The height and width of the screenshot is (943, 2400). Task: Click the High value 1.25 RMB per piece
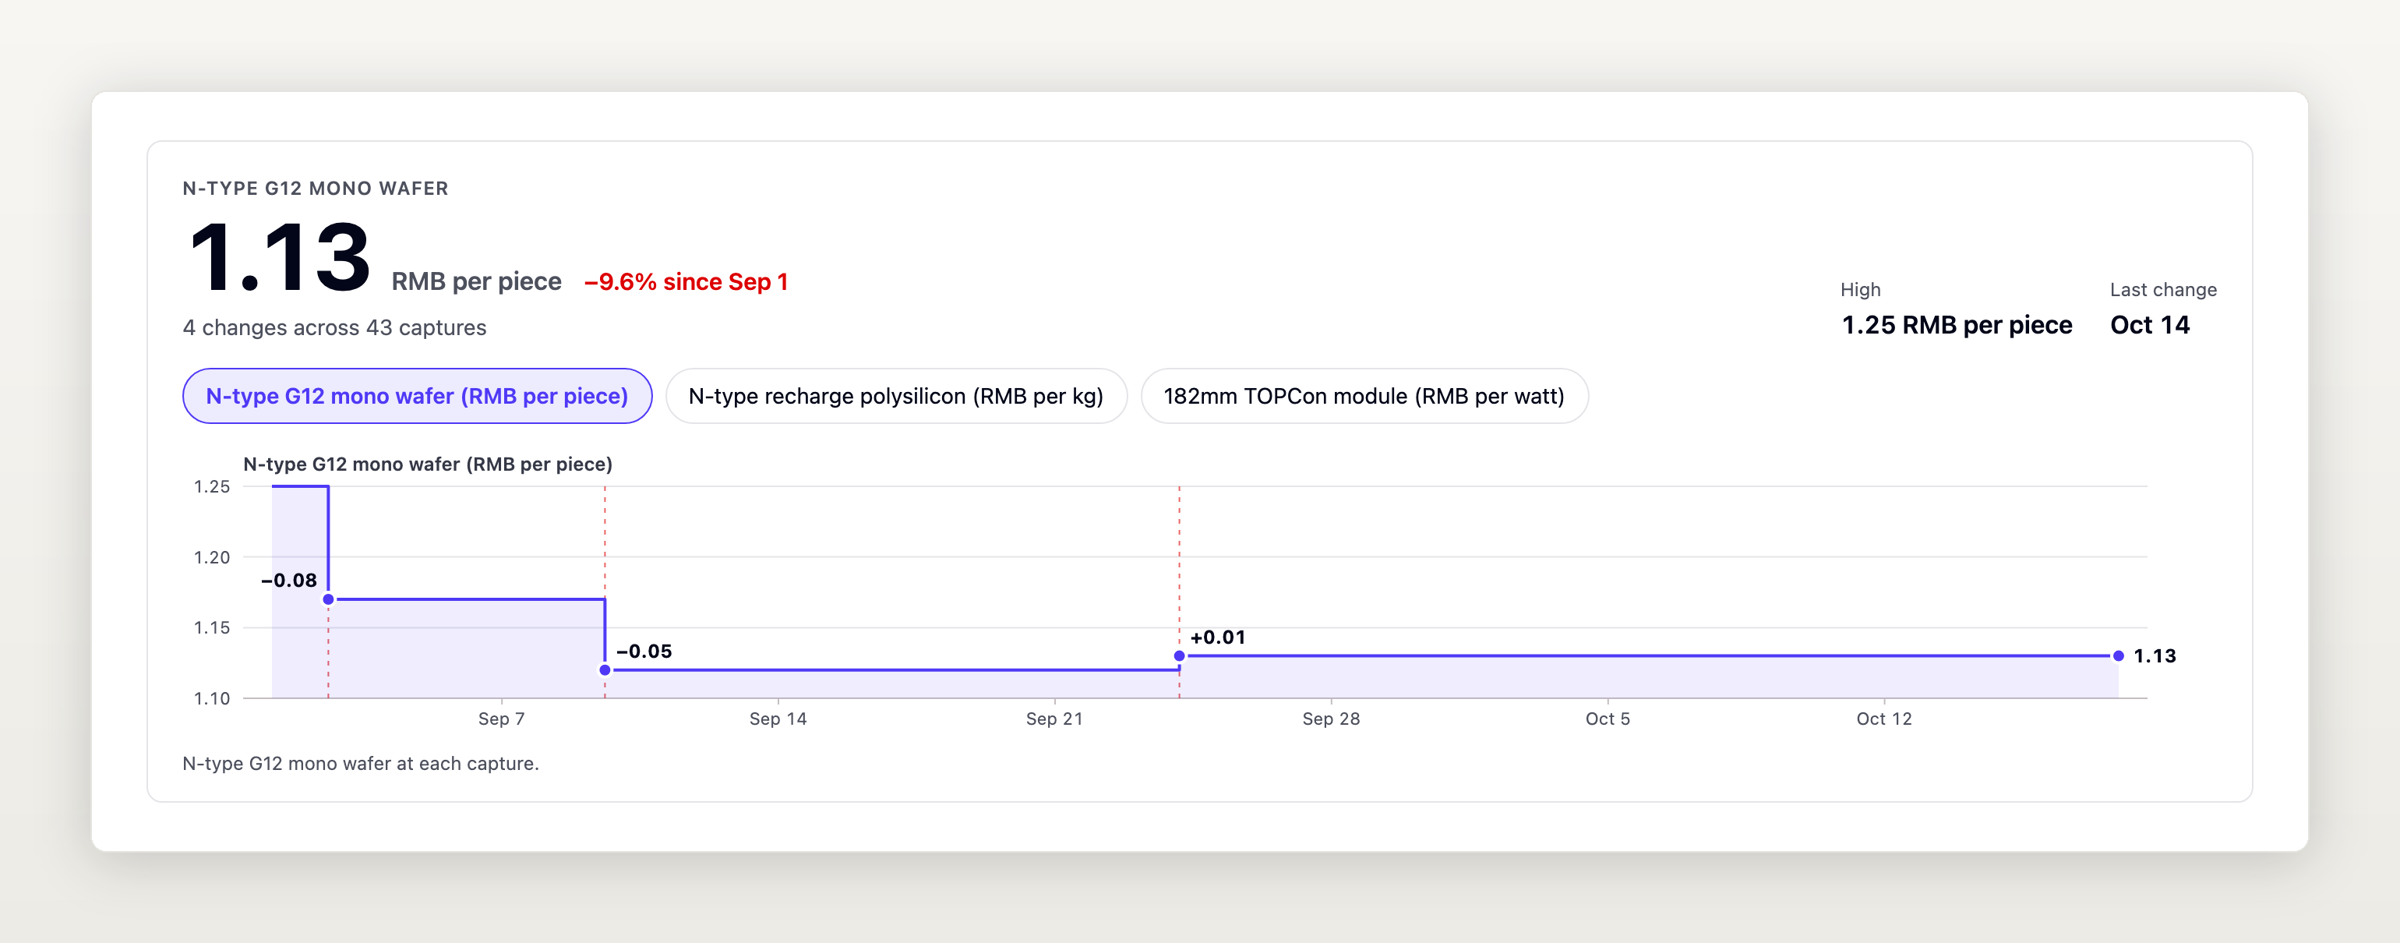(x=1956, y=325)
